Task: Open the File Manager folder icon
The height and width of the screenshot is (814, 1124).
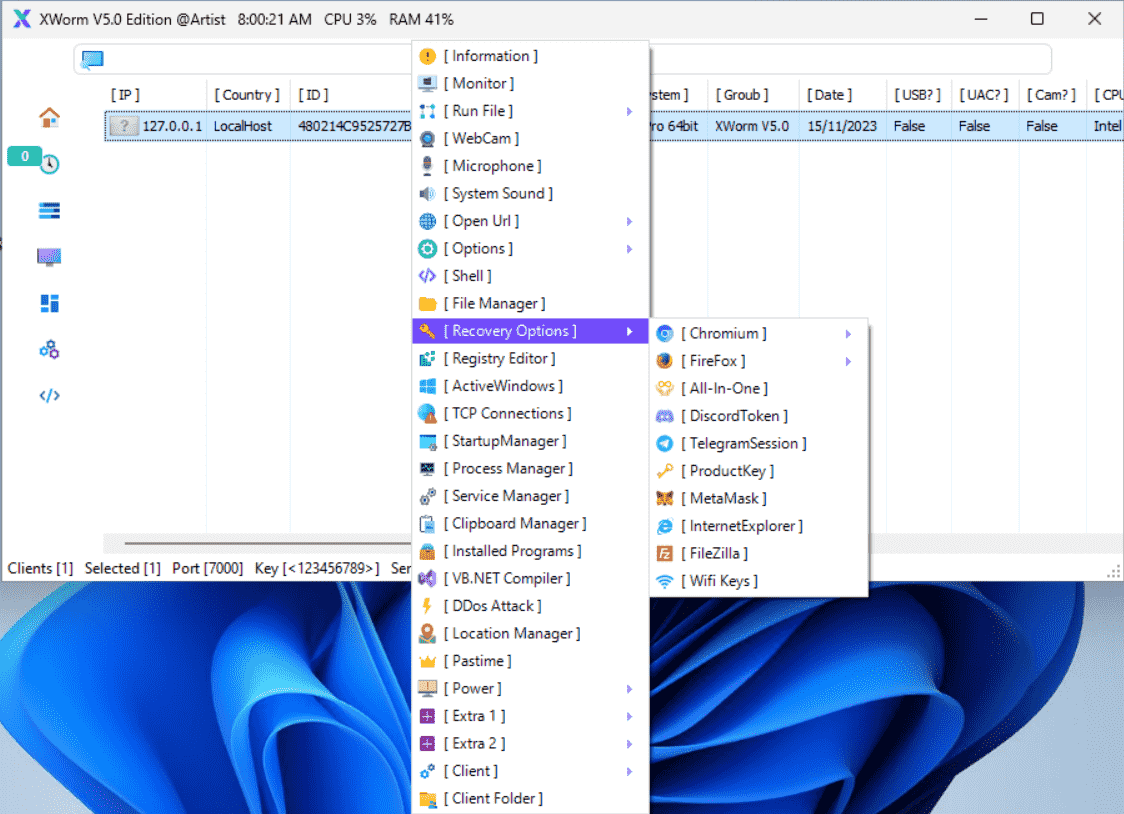Action: click(427, 304)
